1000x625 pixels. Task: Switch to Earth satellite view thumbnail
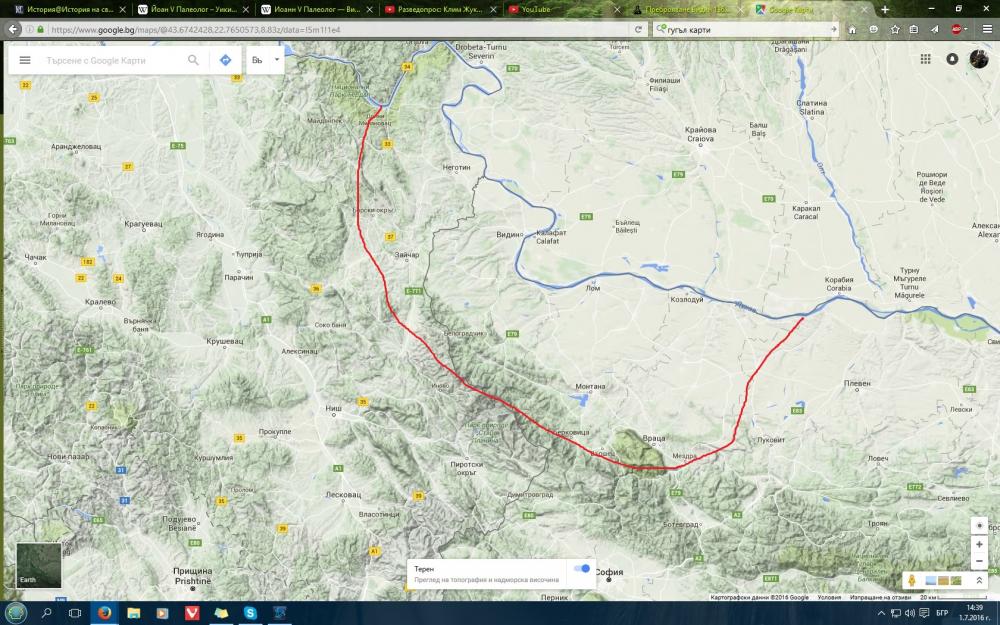[x=39, y=565]
